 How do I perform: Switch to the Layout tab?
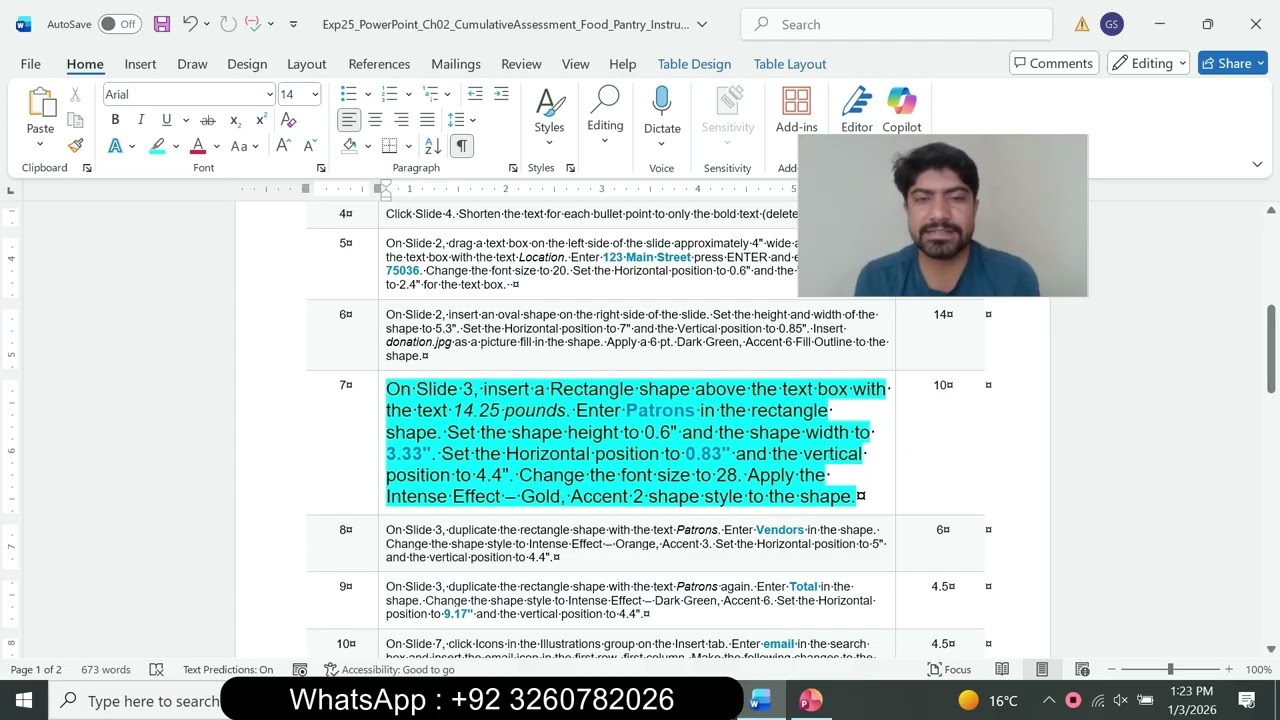307,63
